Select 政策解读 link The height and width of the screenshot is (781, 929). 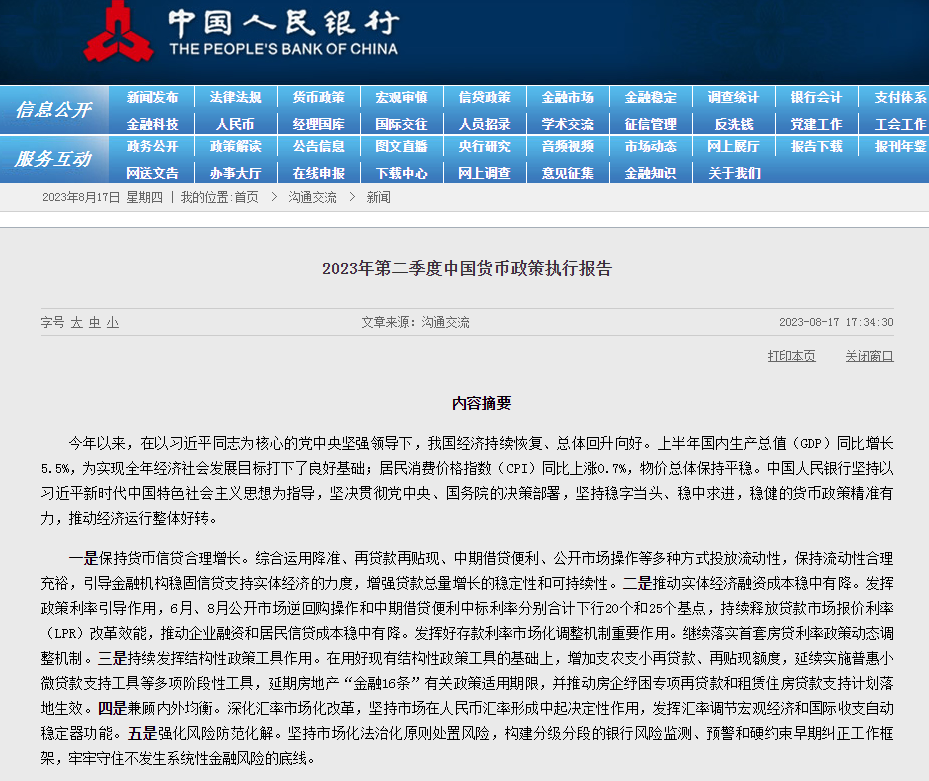[235, 146]
